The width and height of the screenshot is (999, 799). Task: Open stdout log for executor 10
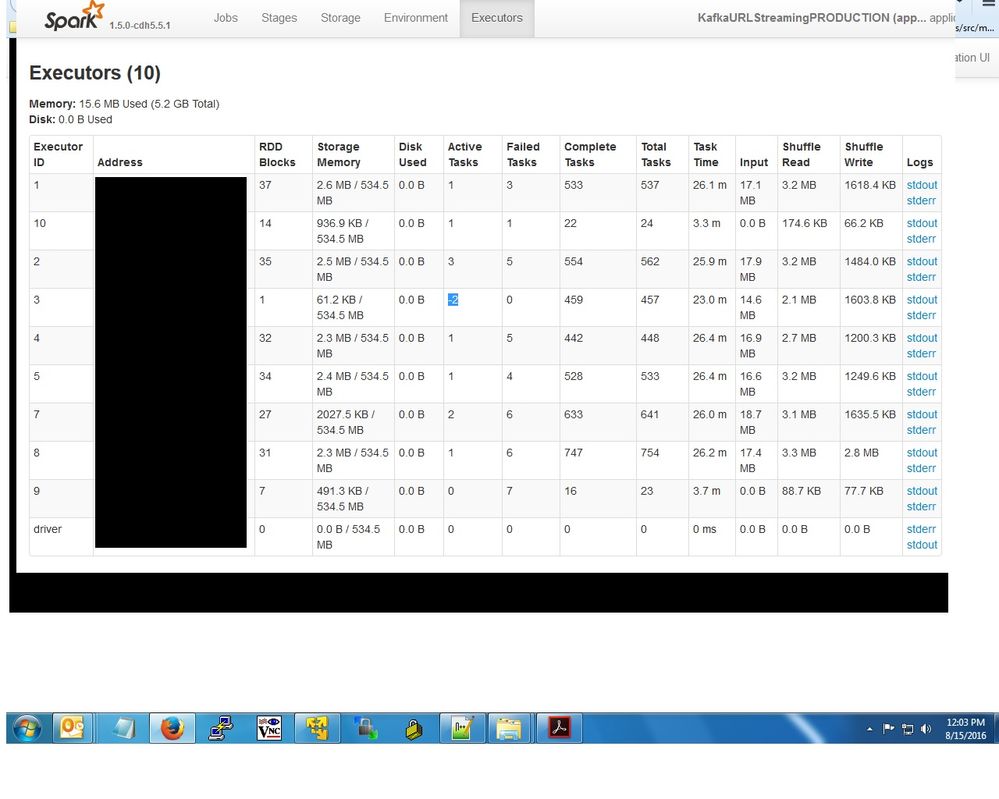click(x=921, y=223)
